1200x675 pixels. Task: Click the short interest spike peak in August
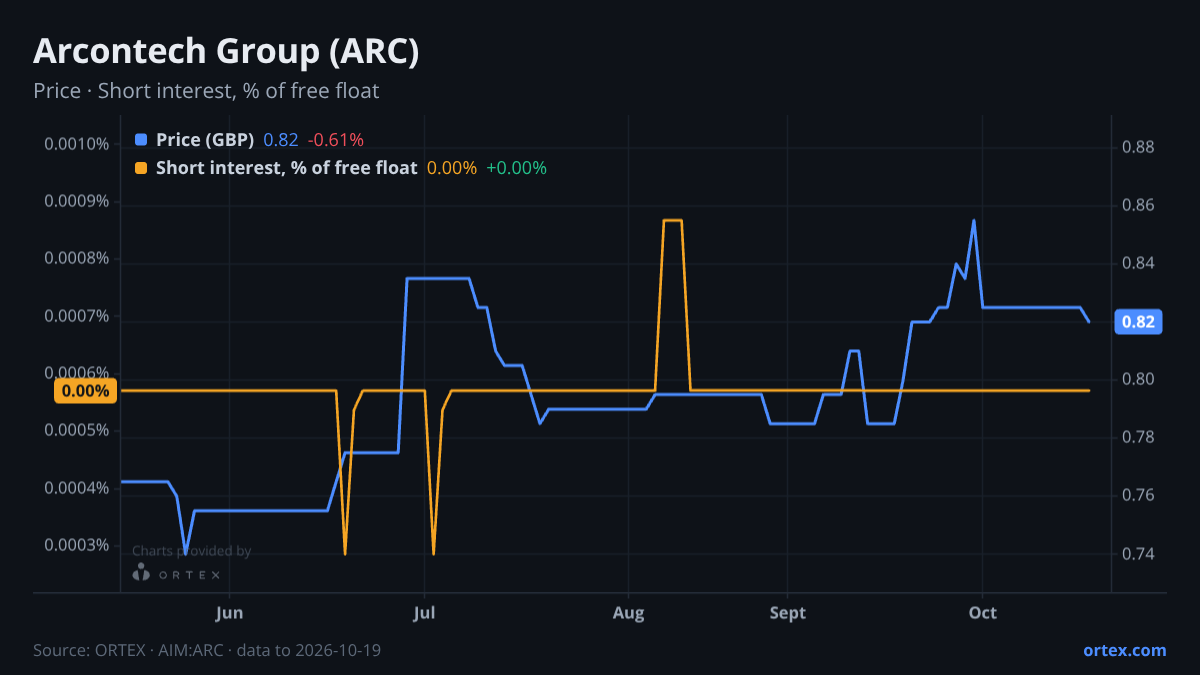tap(673, 220)
